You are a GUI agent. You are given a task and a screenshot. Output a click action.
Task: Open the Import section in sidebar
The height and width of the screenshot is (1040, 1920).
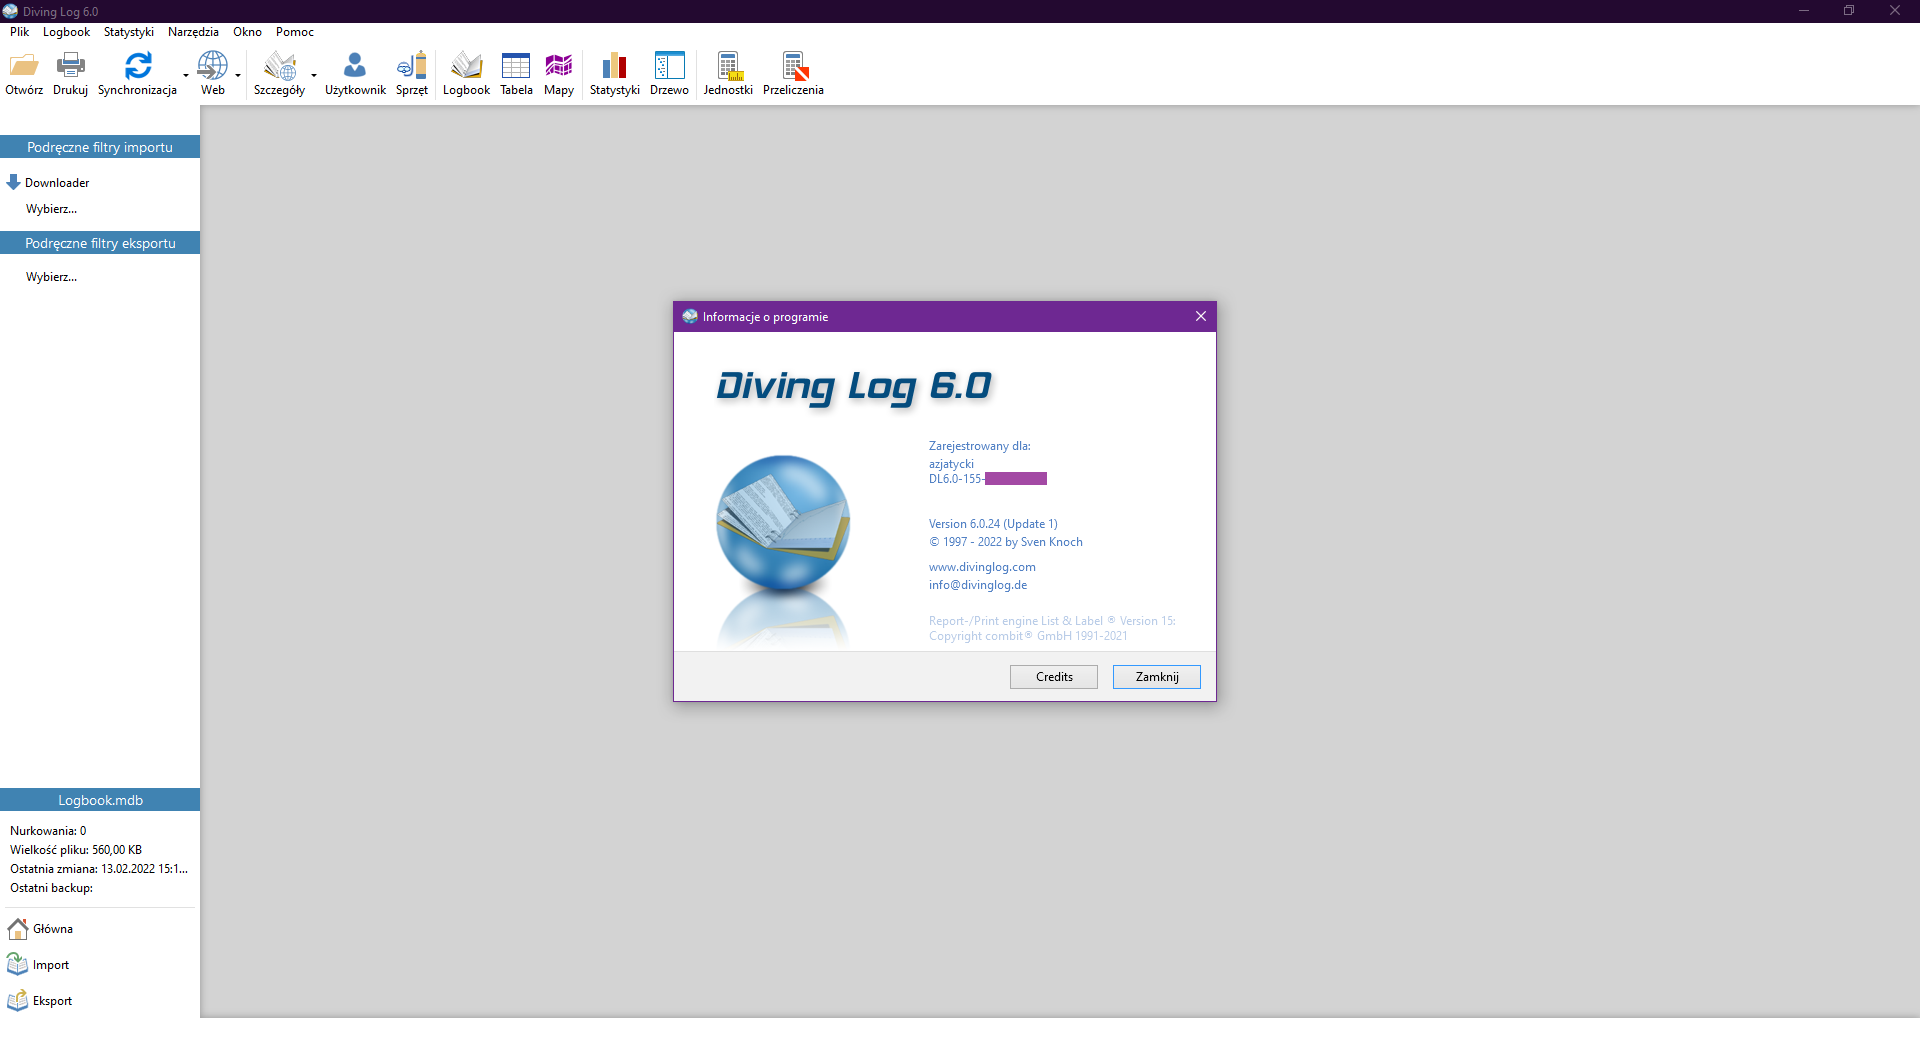(x=39, y=965)
